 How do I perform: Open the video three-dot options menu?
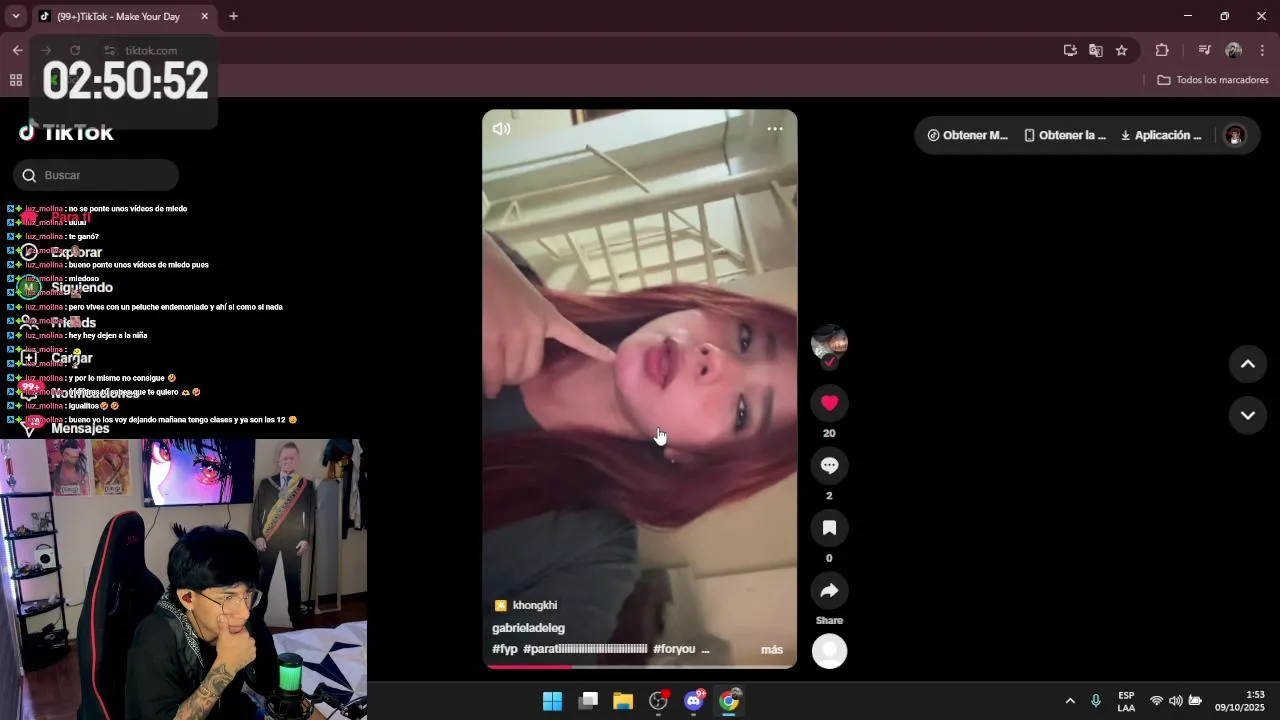coord(775,129)
